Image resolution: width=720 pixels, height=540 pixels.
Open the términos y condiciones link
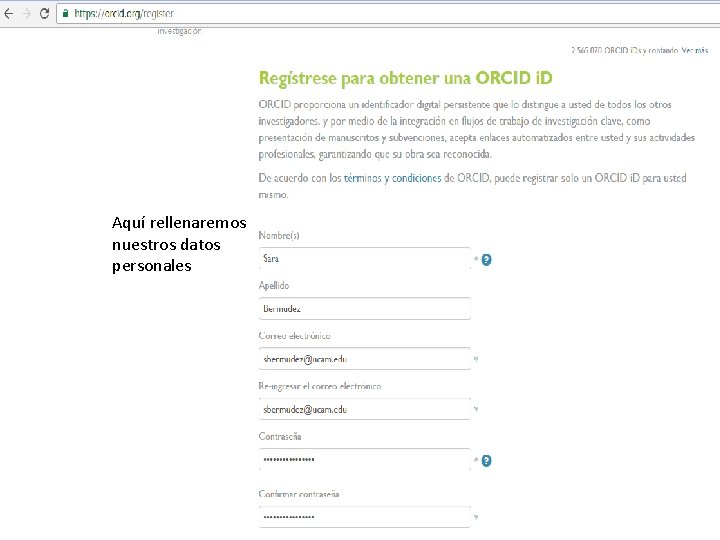(x=392, y=178)
